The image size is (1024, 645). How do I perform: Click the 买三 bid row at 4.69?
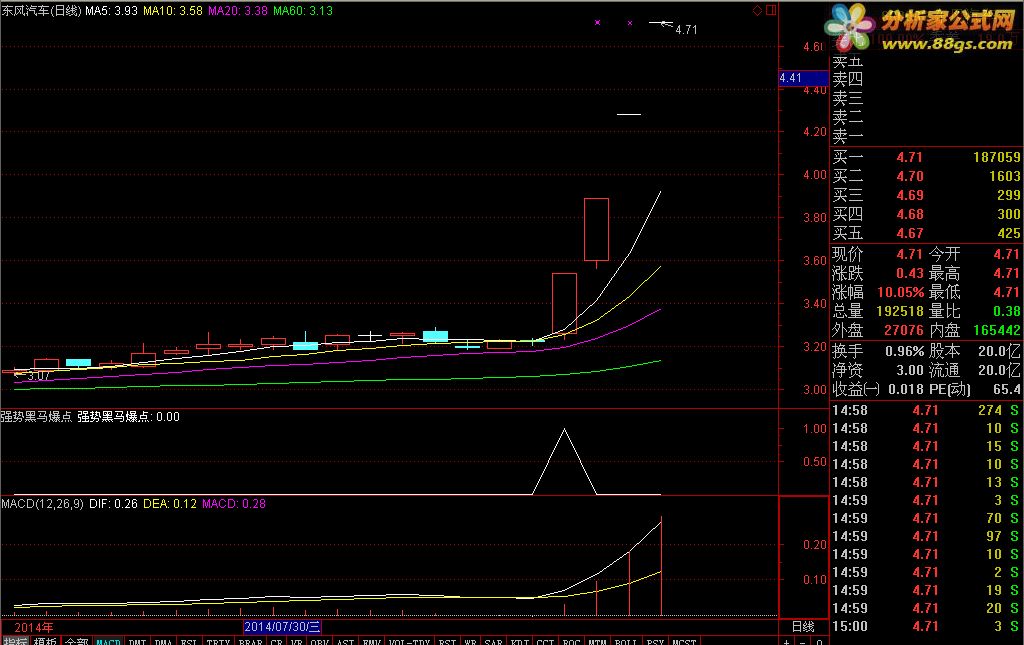(x=925, y=195)
